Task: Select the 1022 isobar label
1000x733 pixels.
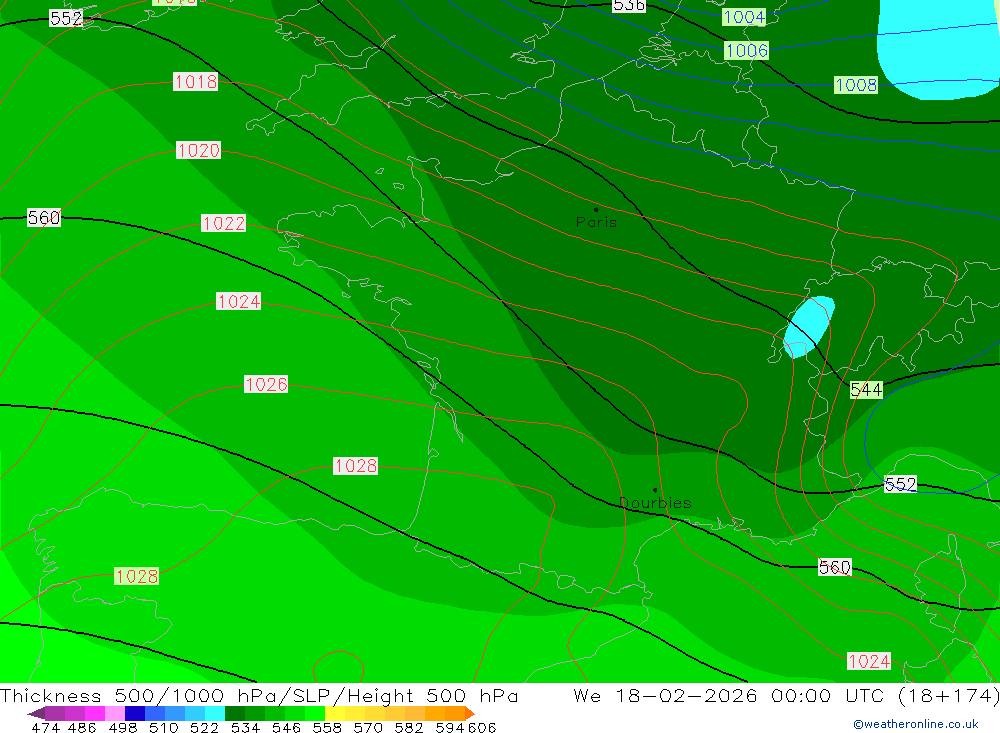Action: (223, 223)
